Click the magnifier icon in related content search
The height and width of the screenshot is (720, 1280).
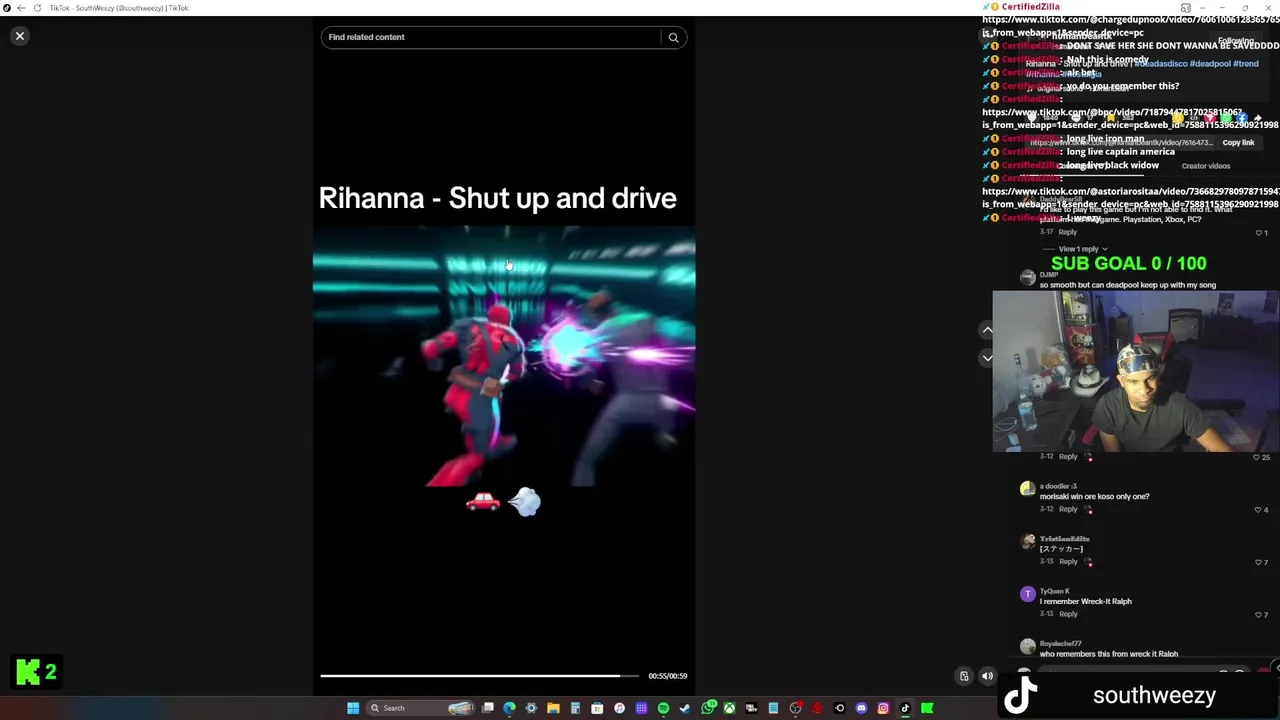pyautogui.click(x=673, y=37)
